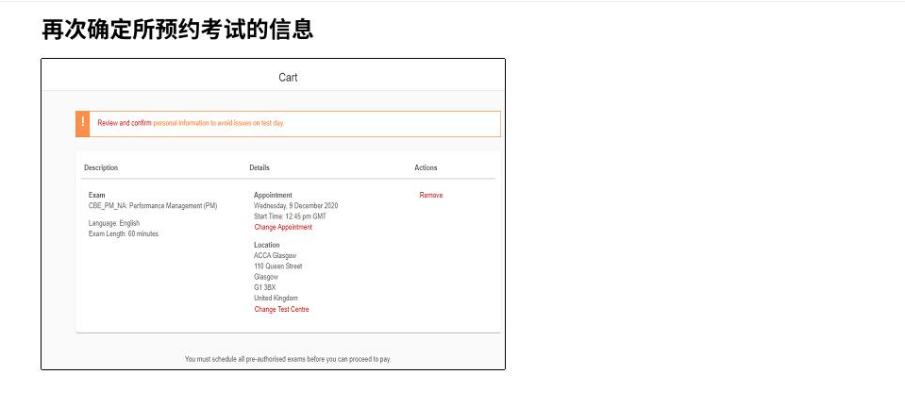
Task: Click the Description column header
Action: [101, 168]
